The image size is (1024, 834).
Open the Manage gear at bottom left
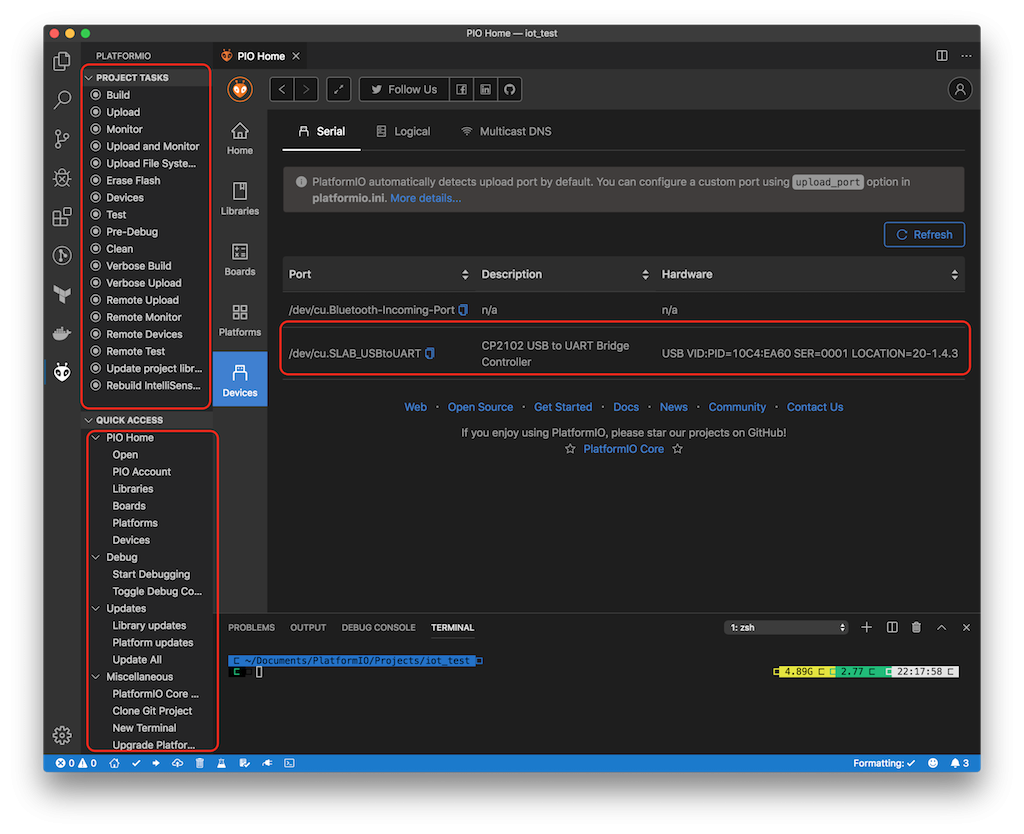coord(62,735)
